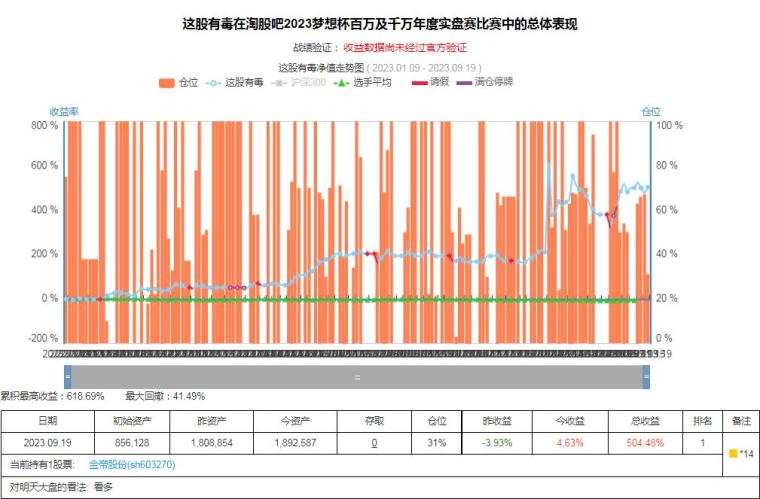Click the 初始资产 column header
The width and height of the screenshot is (760, 499).
[132, 421]
